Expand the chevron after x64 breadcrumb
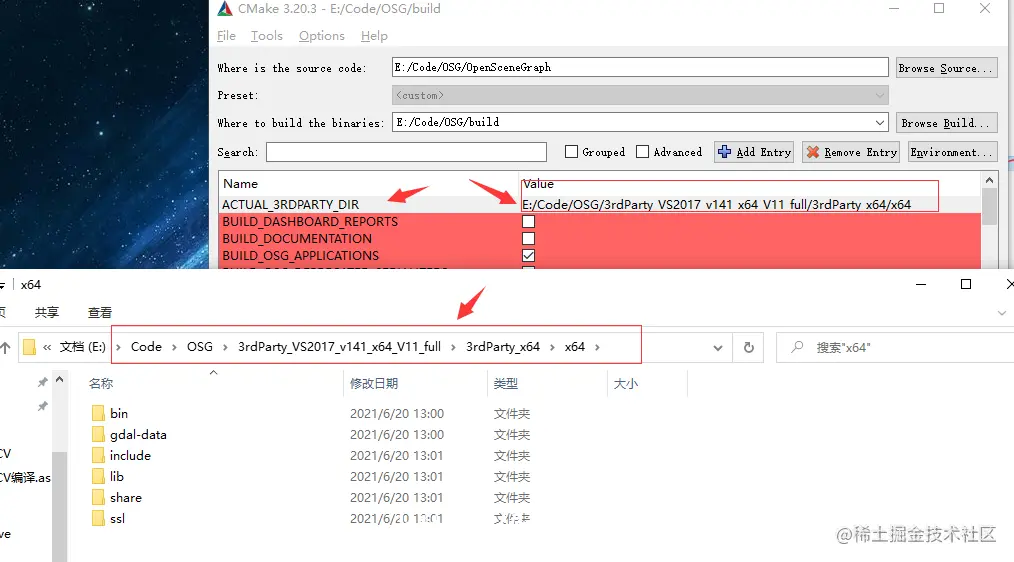The width and height of the screenshot is (1014, 562). (x=597, y=347)
